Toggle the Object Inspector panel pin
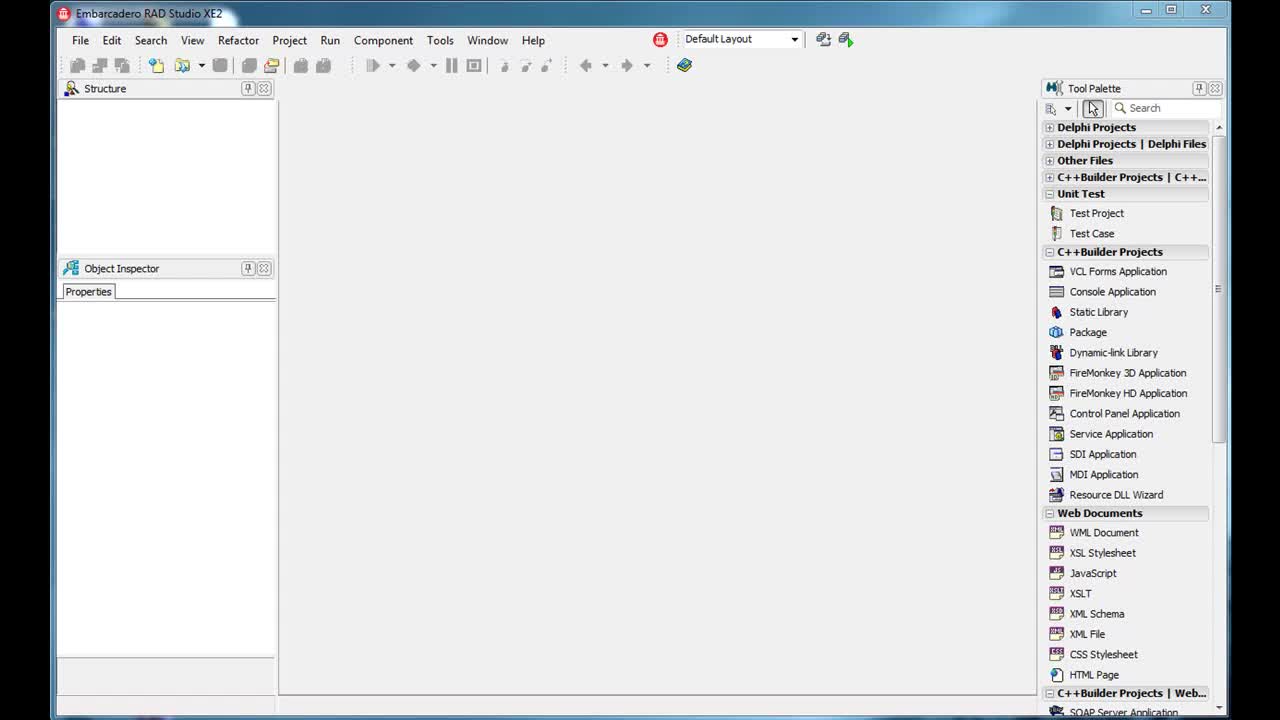The height and width of the screenshot is (720, 1280). (248, 268)
